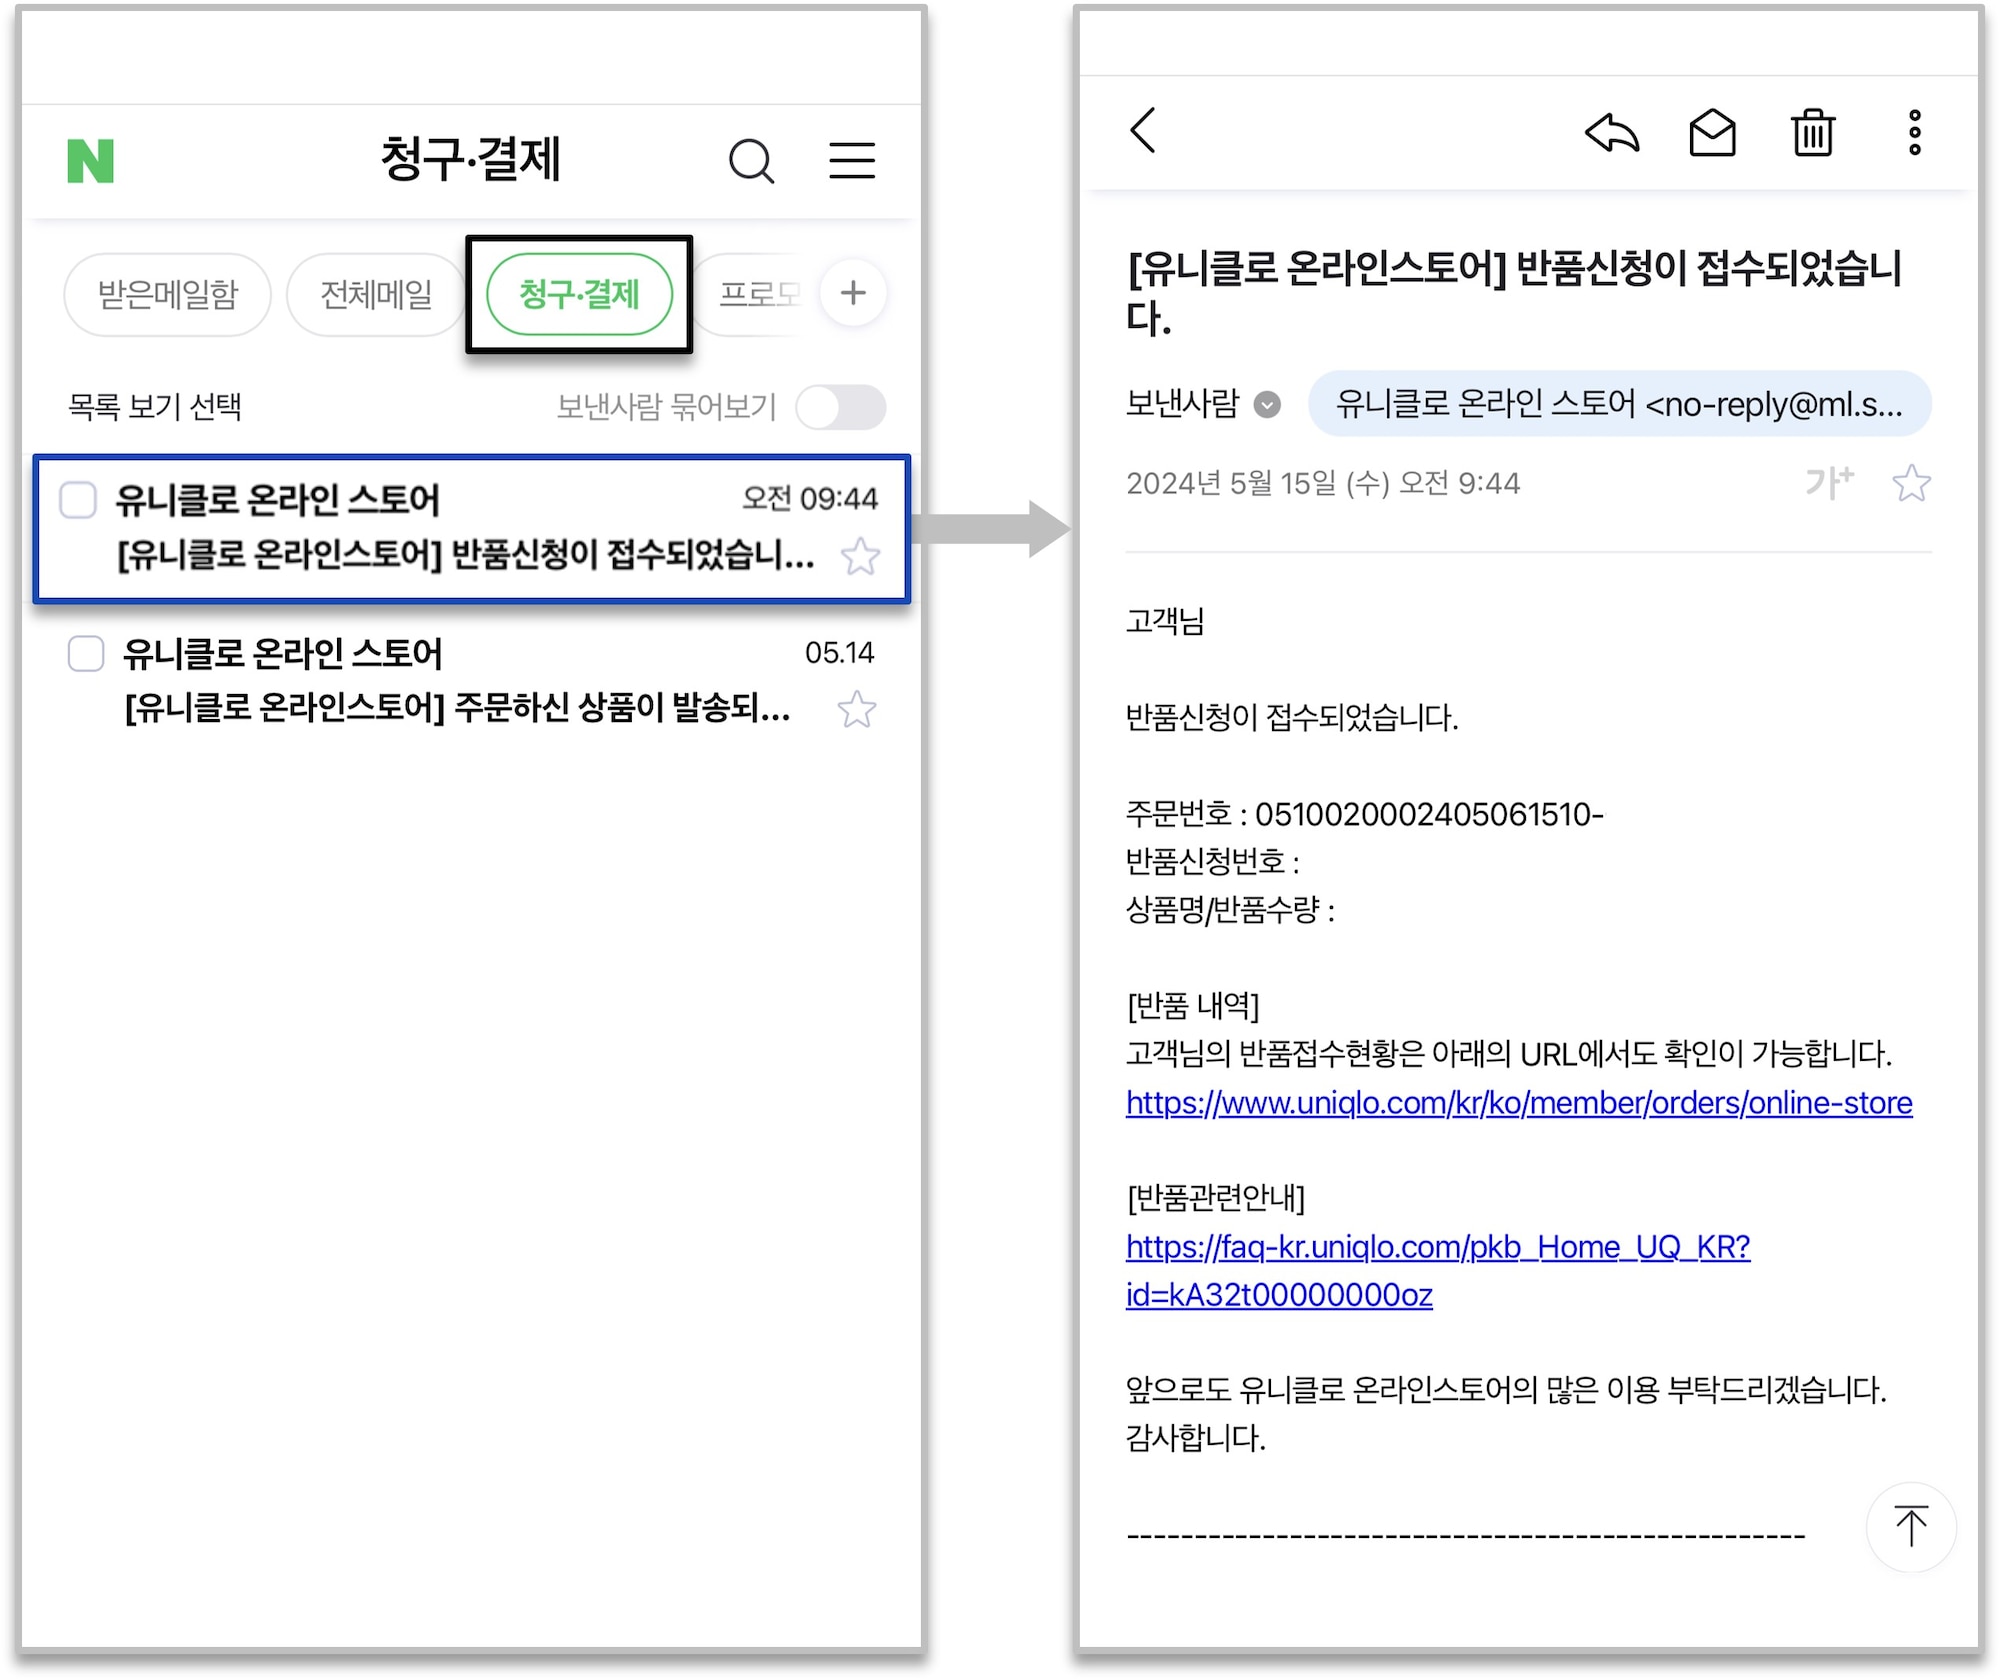The image size is (2000, 1680).
Task: Tap sender chip 유니클로 온라인 스토어 no-reply
Action: [1620, 404]
